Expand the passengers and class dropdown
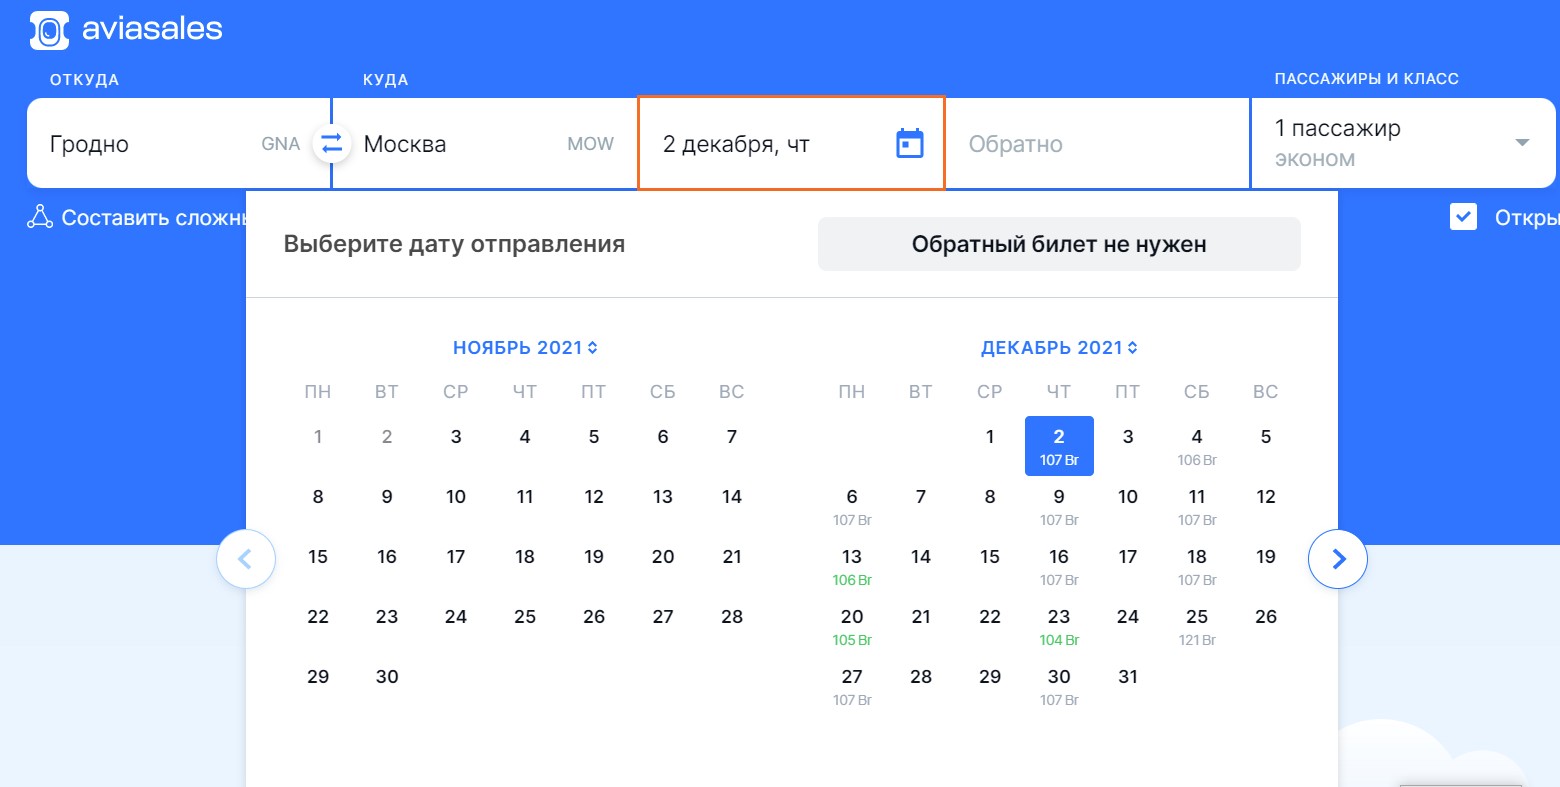This screenshot has width=1560, height=787. (x=1522, y=143)
